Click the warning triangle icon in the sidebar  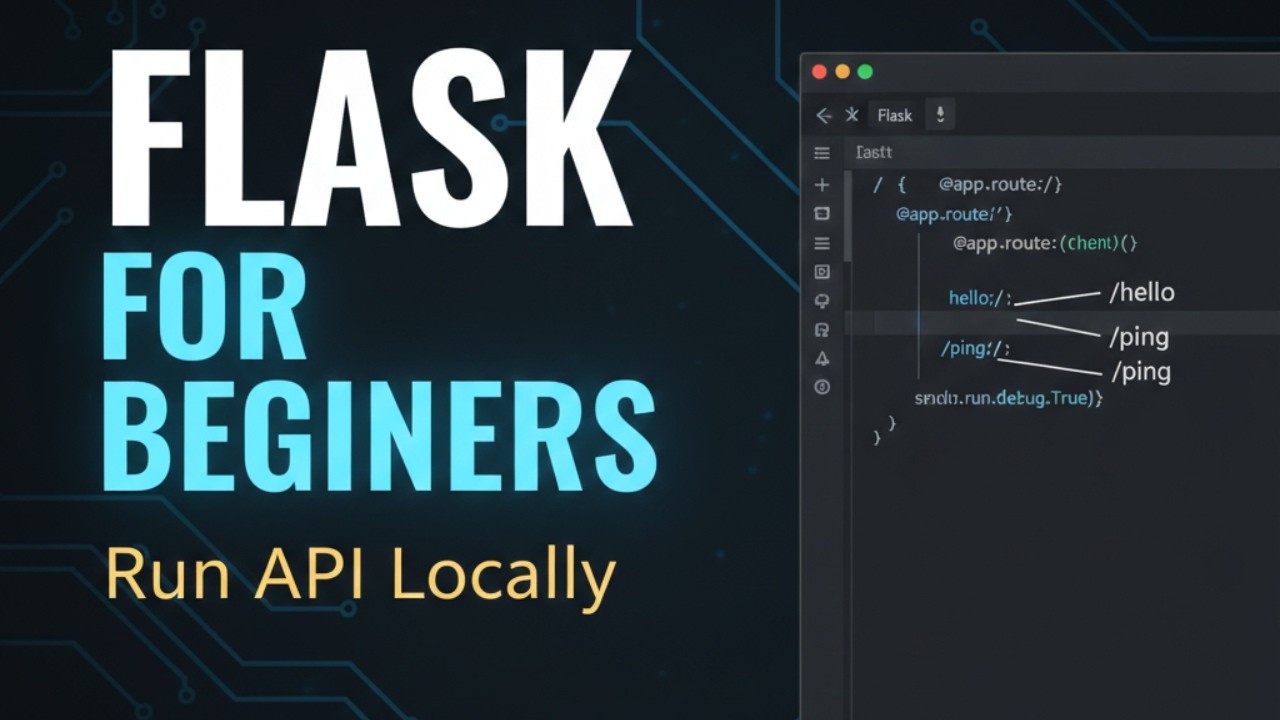pyautogui.click(x=822, y=358)
